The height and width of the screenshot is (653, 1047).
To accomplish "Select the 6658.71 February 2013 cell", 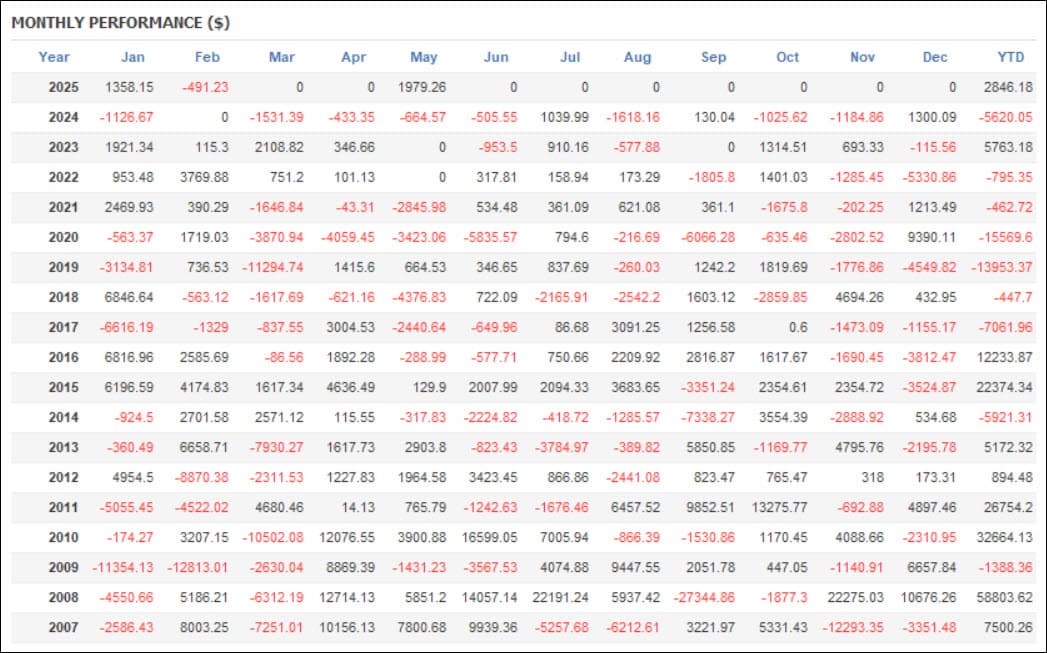I will pos(204,448).
